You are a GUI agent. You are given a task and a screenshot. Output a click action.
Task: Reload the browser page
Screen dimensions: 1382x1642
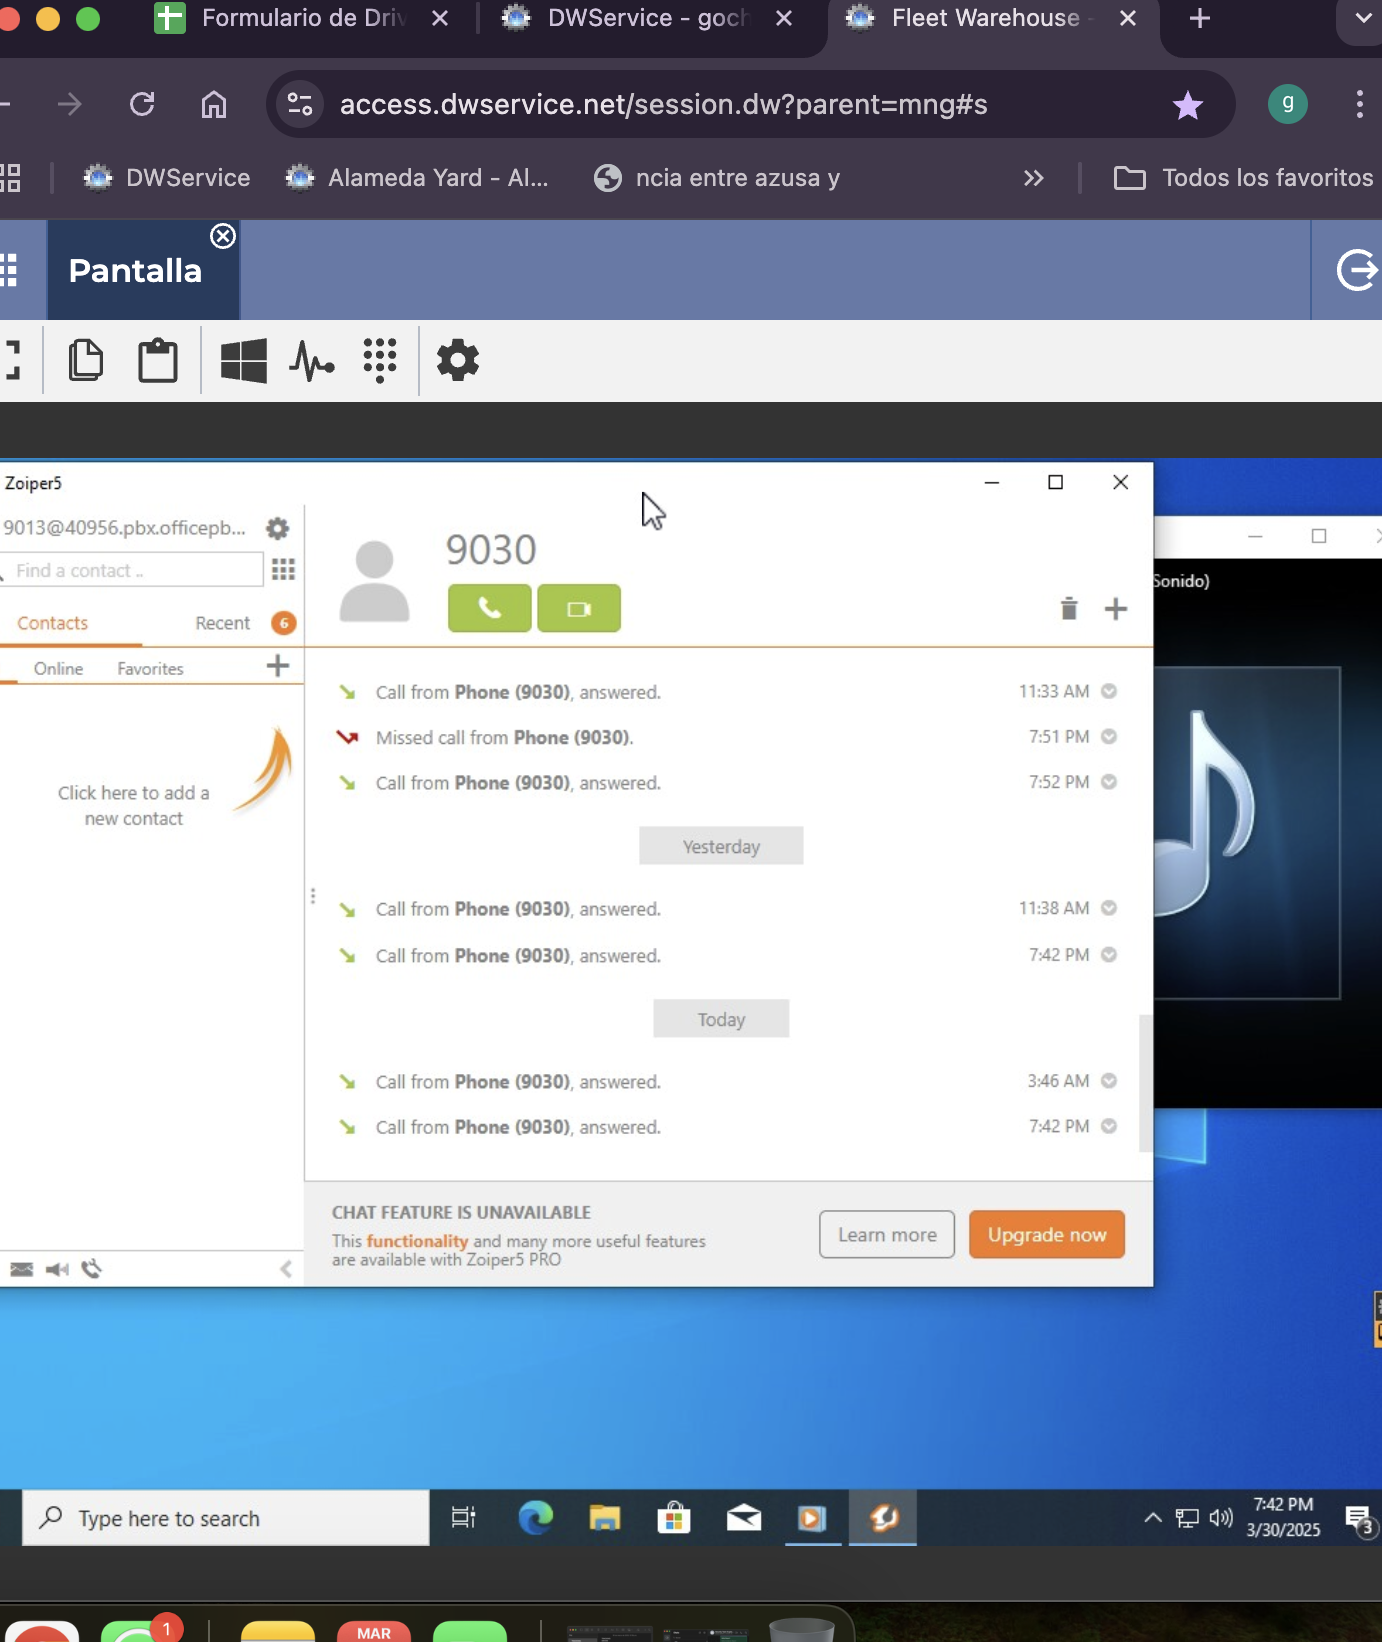pos(142,104)
